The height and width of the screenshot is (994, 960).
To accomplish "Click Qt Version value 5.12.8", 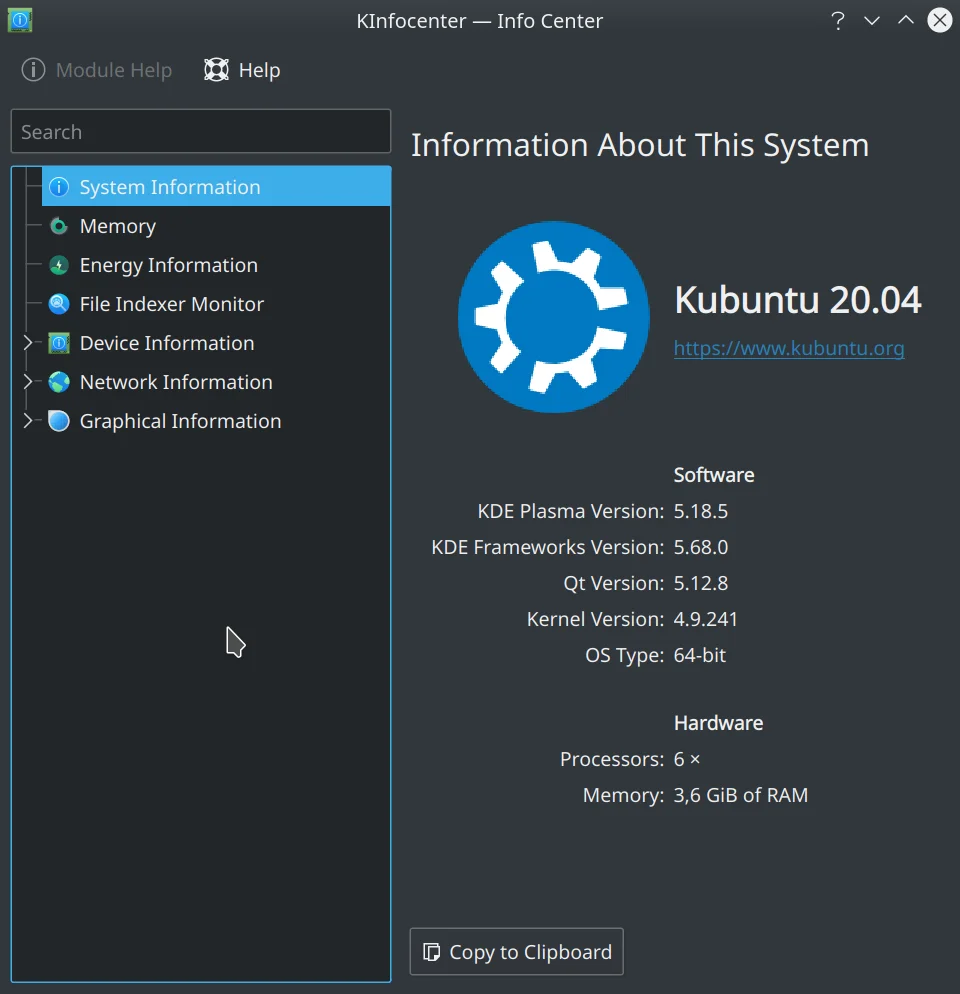I will click(x=701, y=583).
